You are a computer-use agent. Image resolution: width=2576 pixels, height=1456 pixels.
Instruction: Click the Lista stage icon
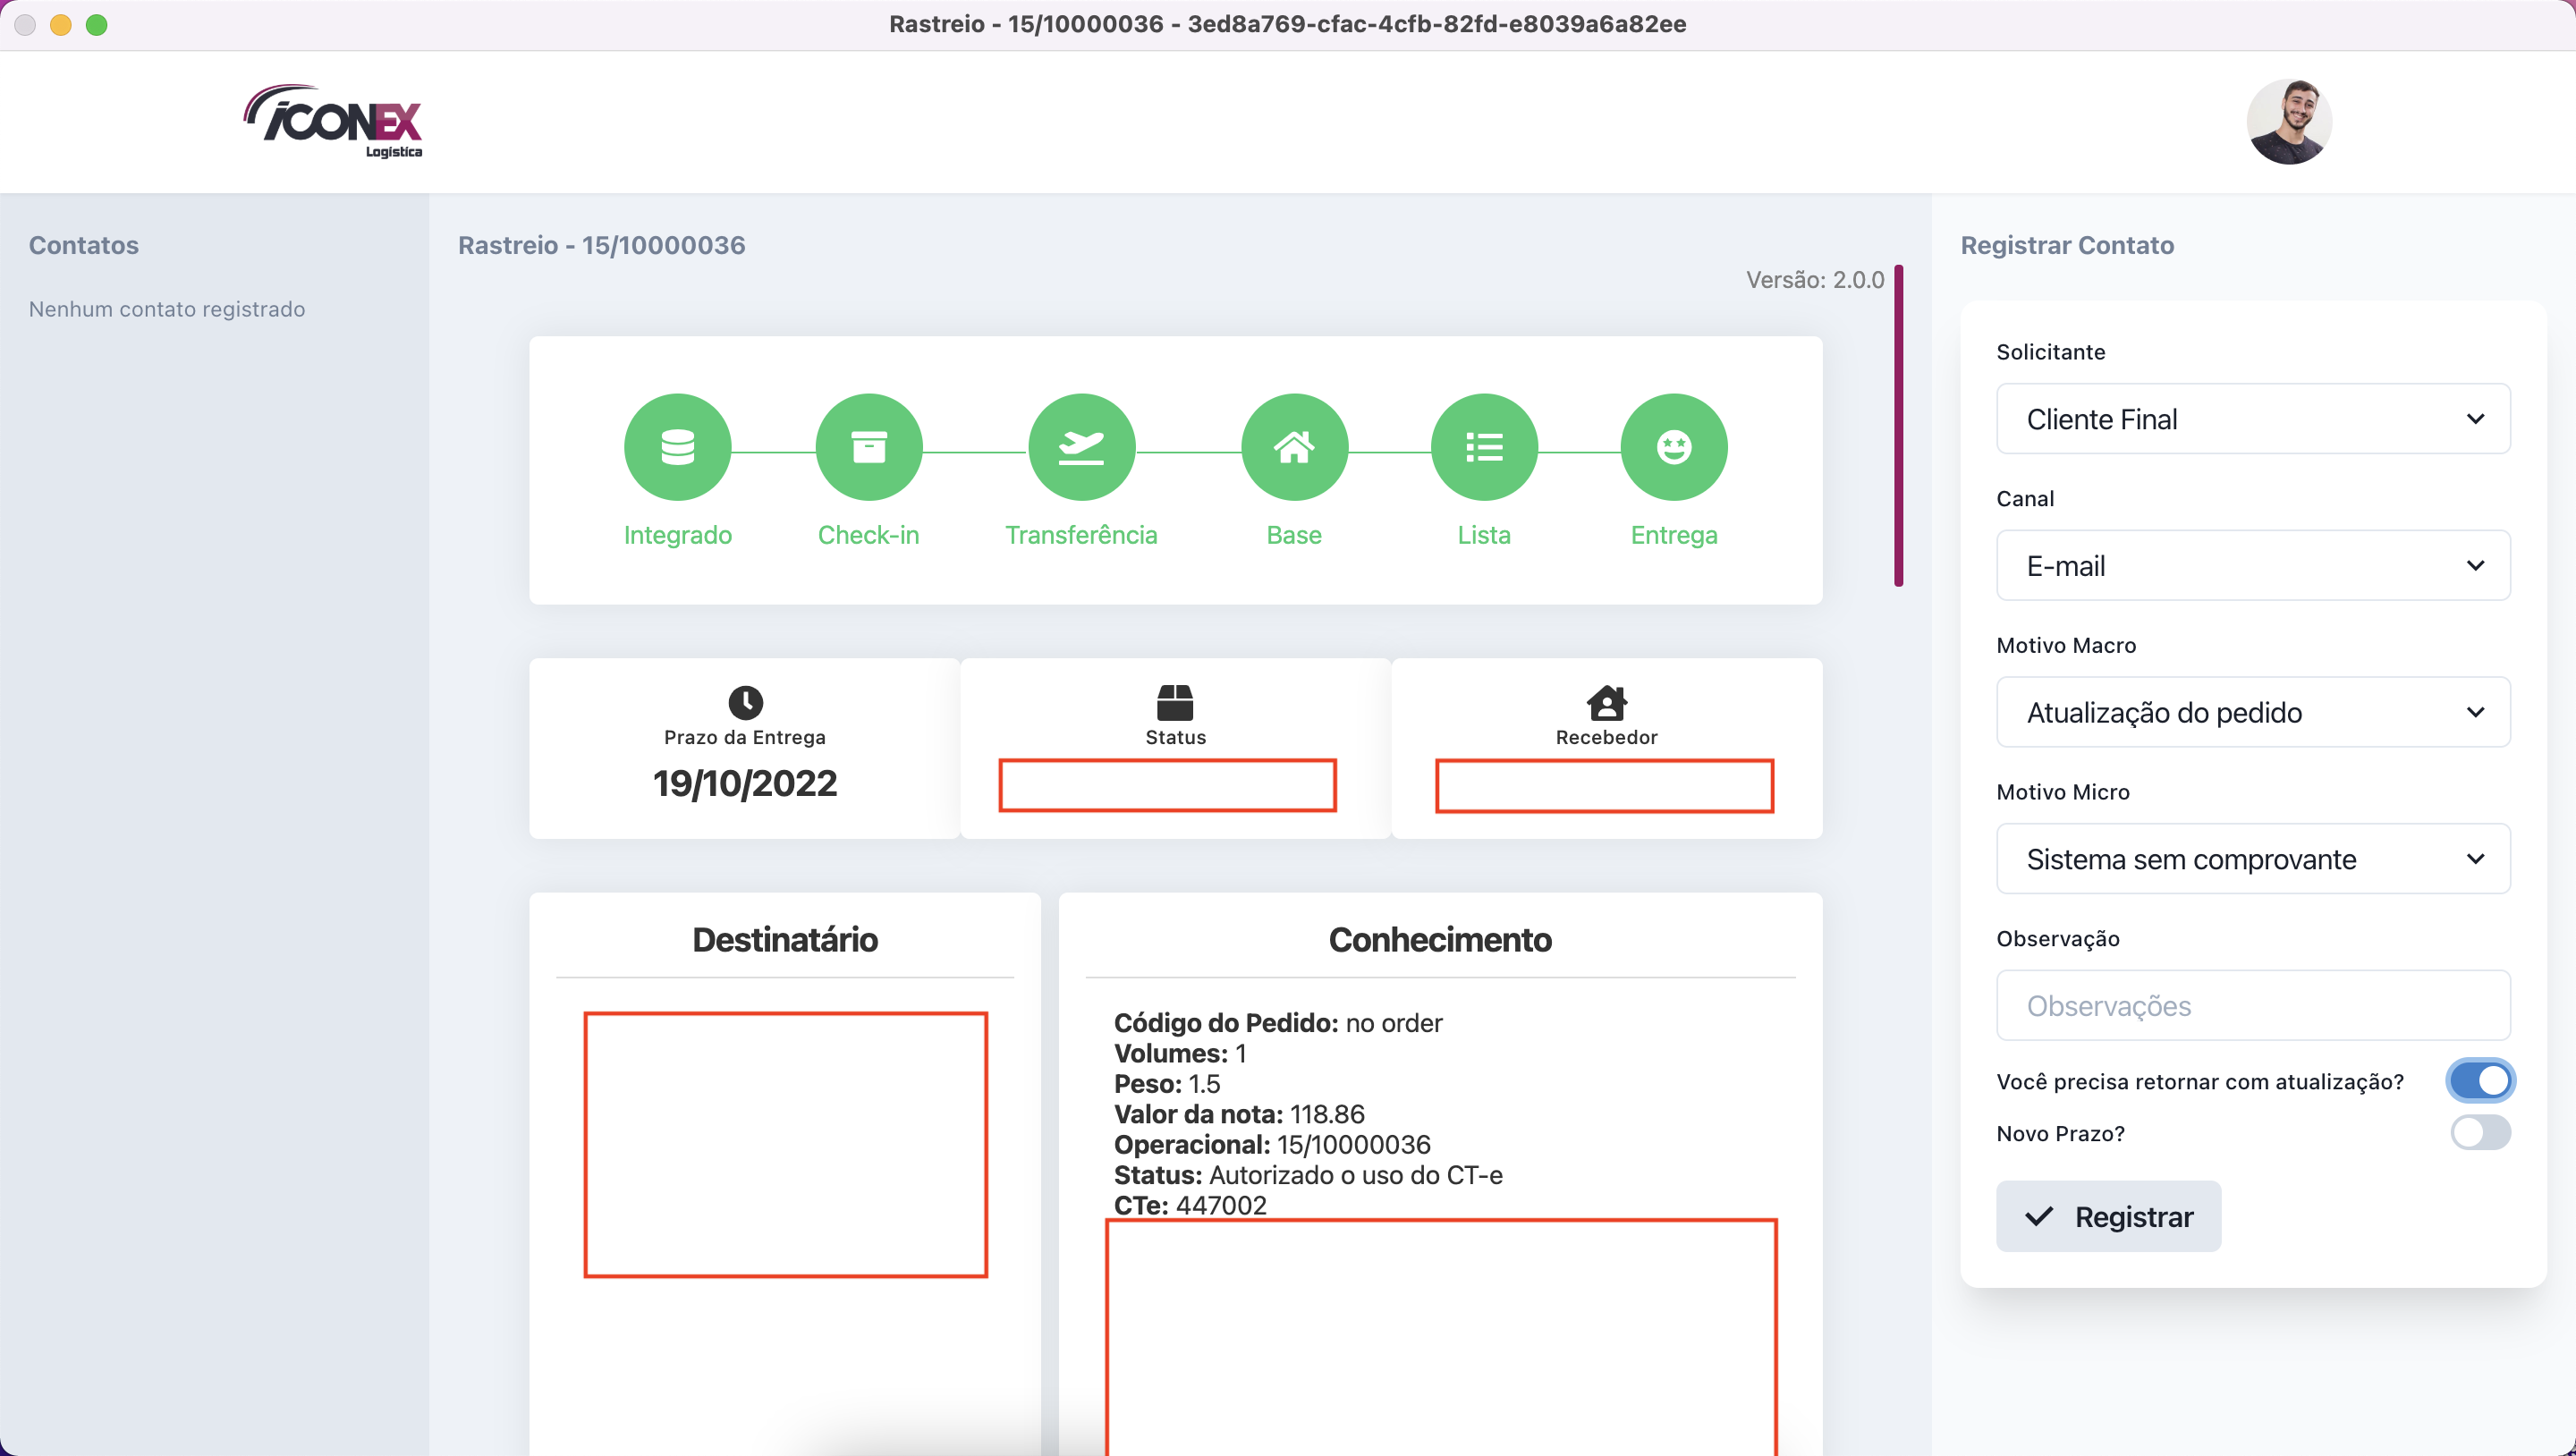[1484, 447]
